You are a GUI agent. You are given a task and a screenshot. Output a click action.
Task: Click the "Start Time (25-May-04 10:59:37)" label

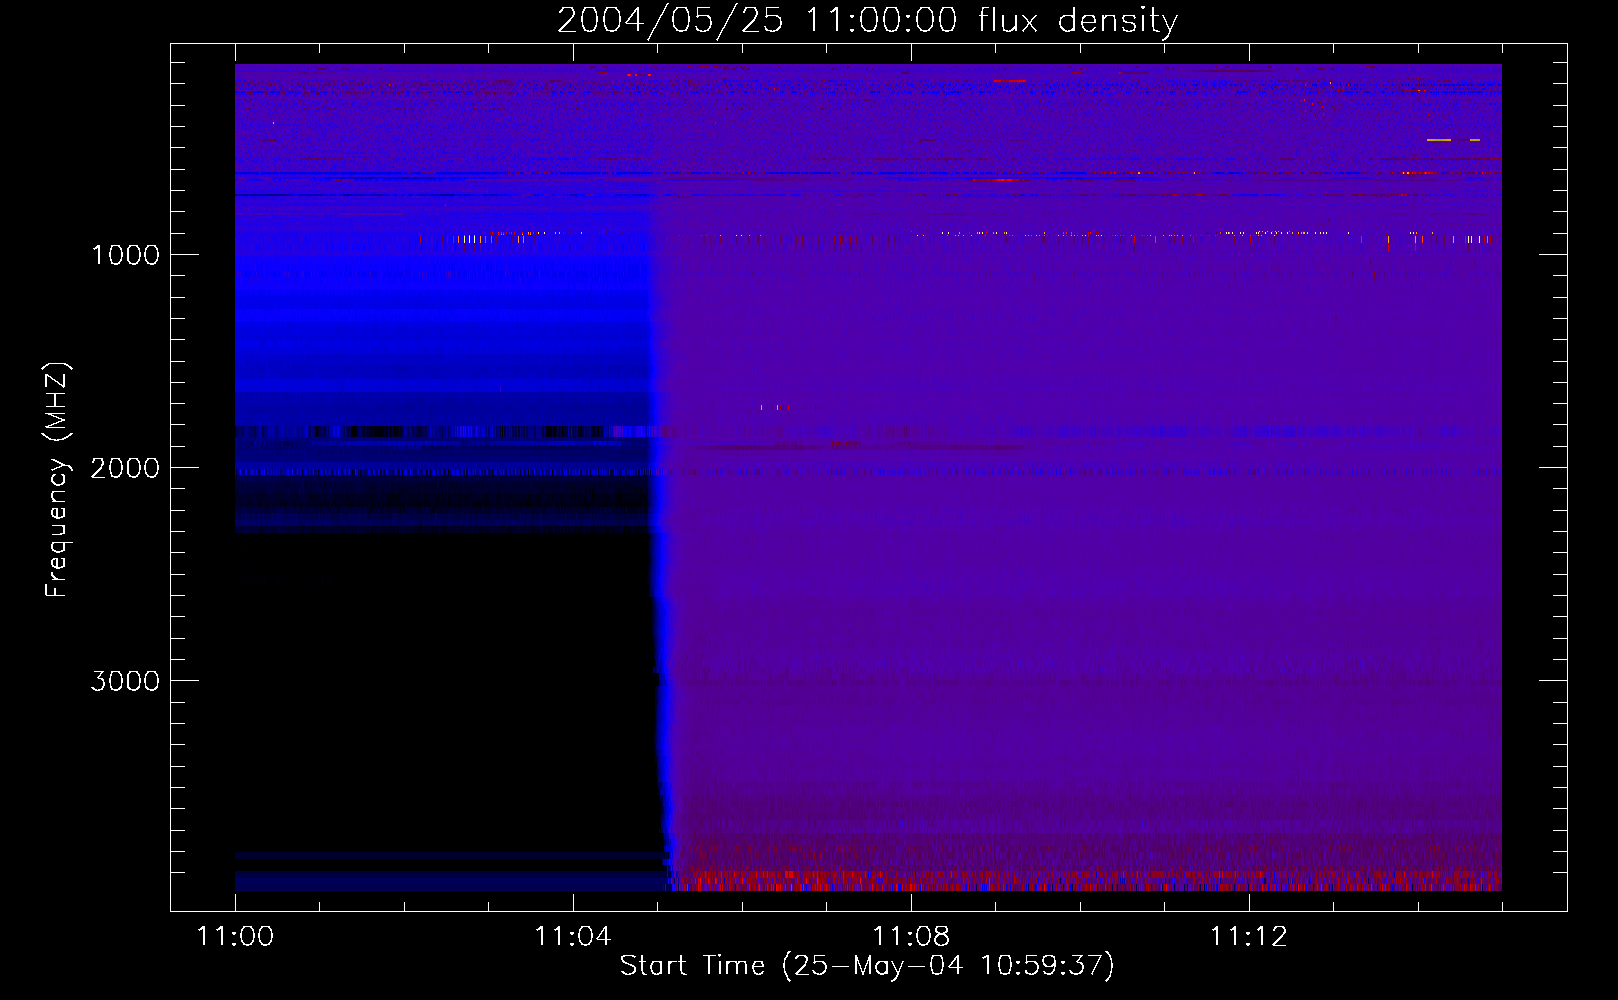[x=867, y=965]
